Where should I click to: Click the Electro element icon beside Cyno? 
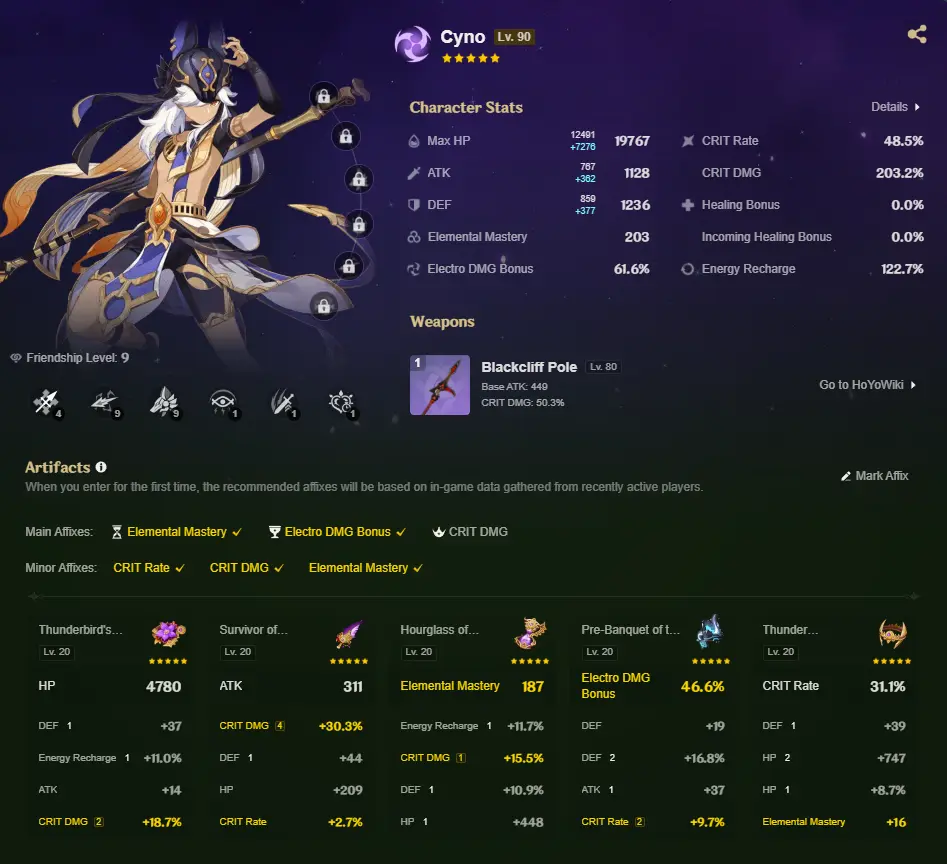click(x=413, y=44)
